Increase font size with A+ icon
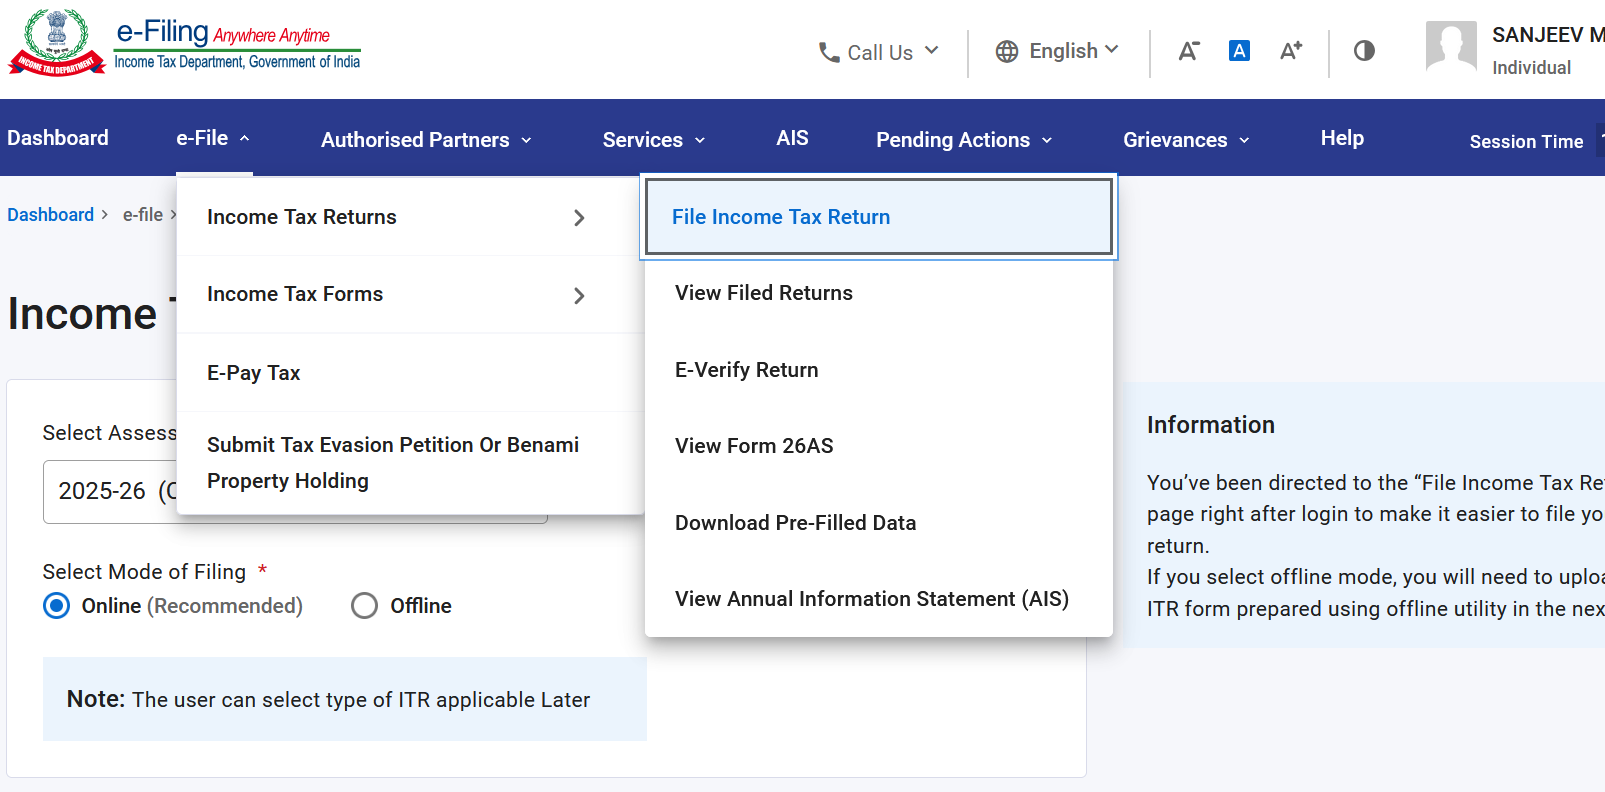1605x792 pixels. coord(1291,50)
